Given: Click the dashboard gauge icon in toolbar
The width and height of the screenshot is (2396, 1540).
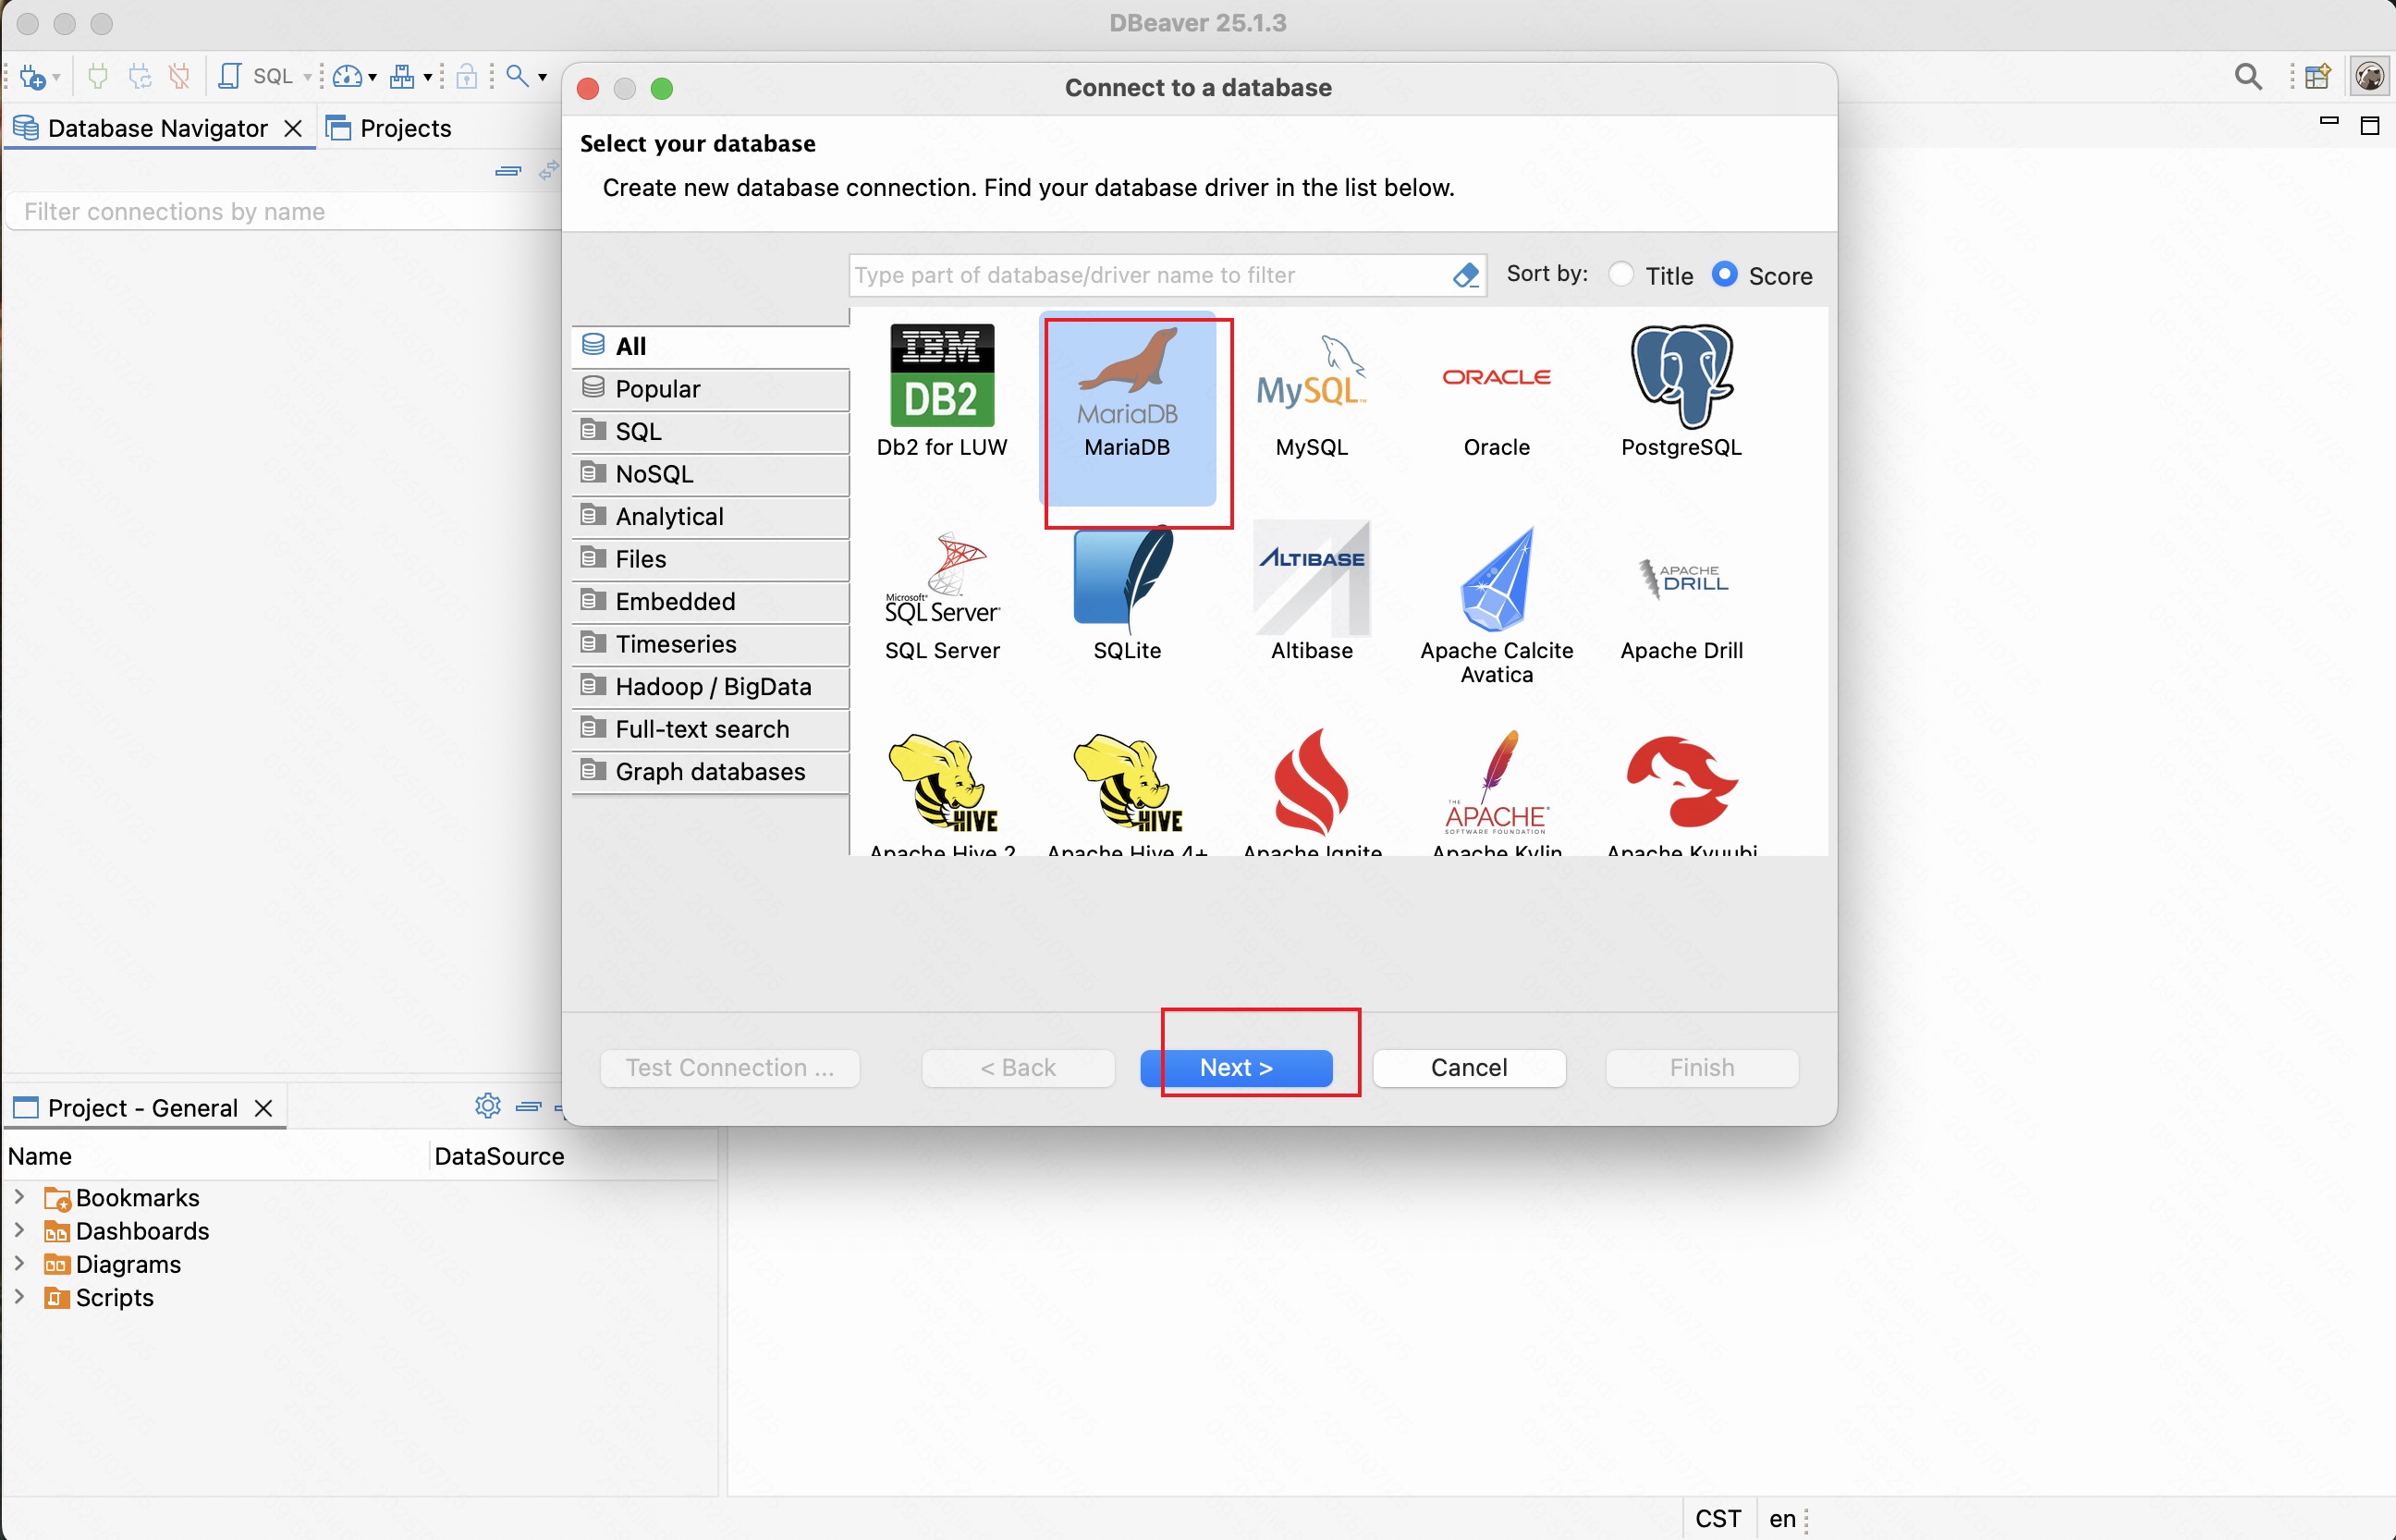Looking at the screenshot, I should point(347,76).
